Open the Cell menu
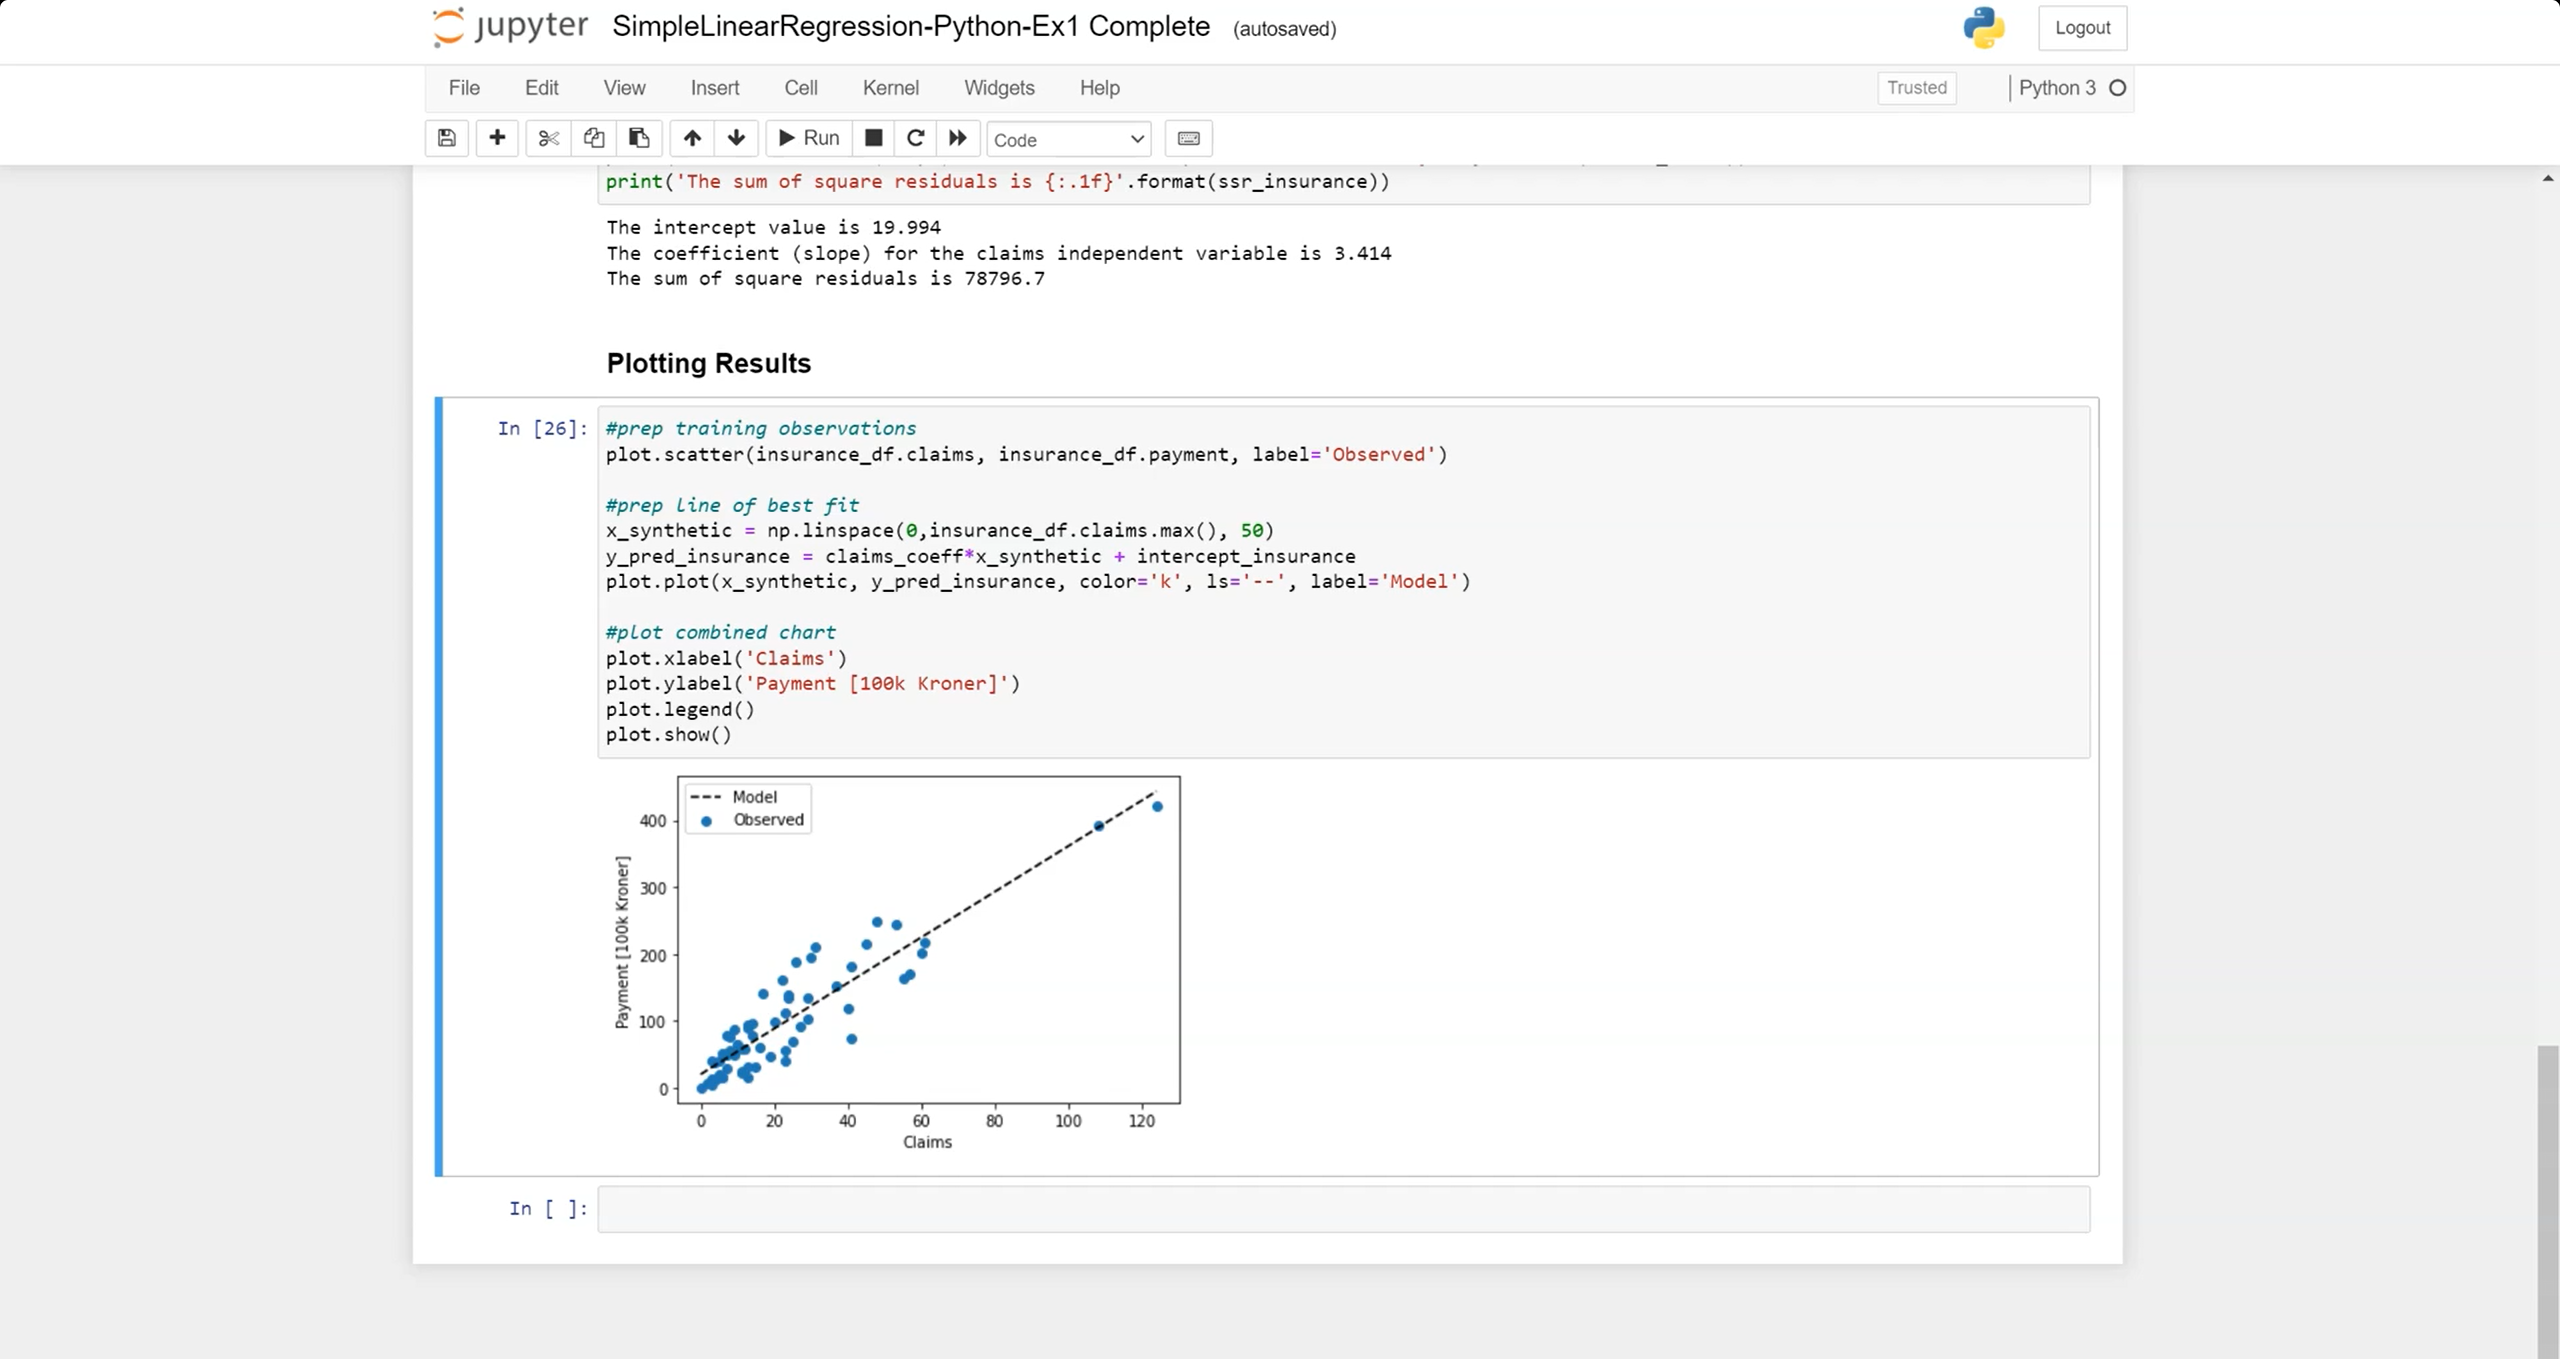 pyautogui.click(x=800, y=88)
